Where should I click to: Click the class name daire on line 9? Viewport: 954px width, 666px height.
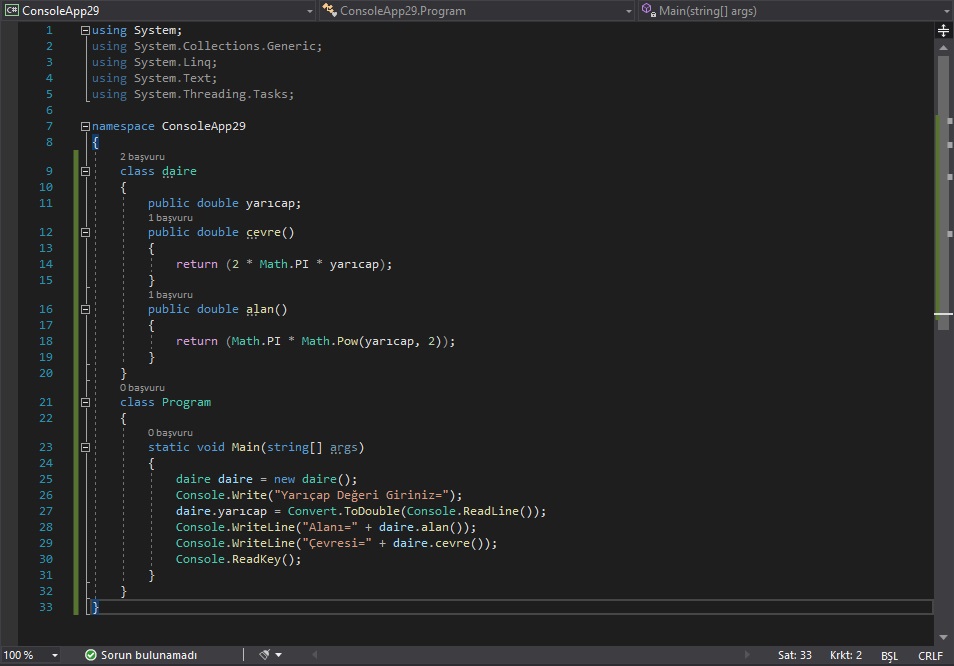179,172
